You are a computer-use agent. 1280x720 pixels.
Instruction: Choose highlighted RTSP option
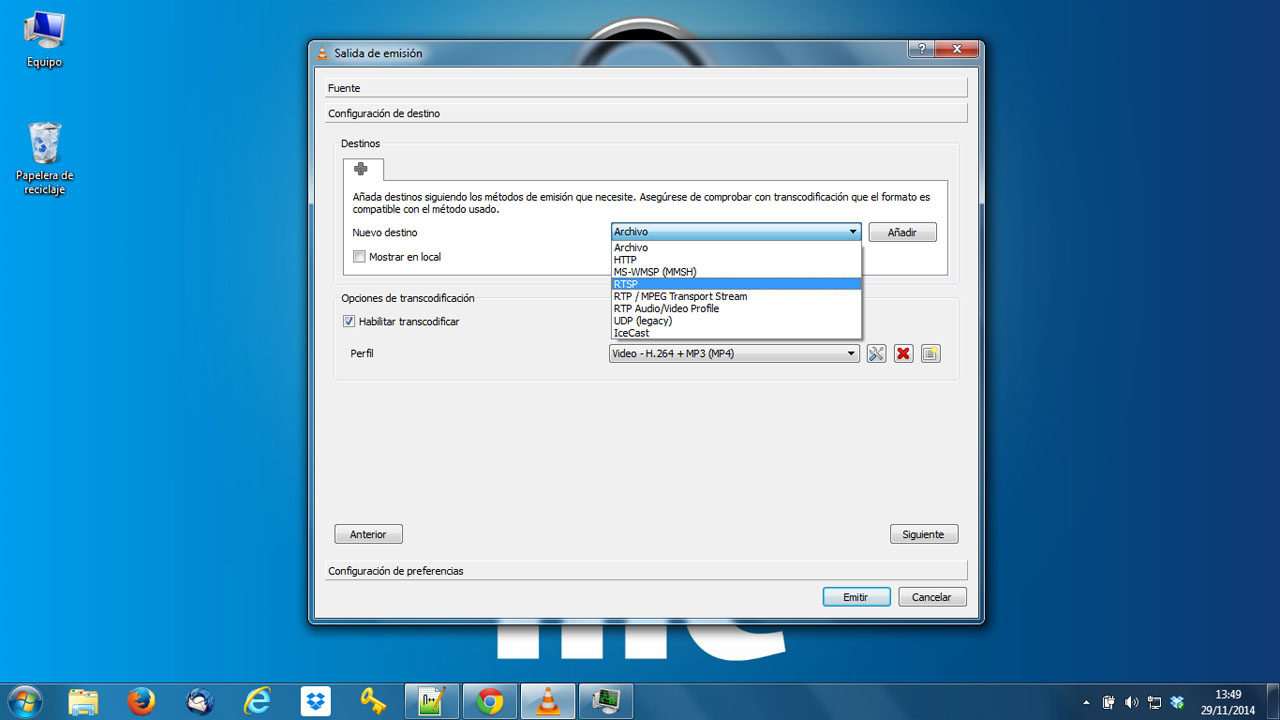[x=736, y=284]
